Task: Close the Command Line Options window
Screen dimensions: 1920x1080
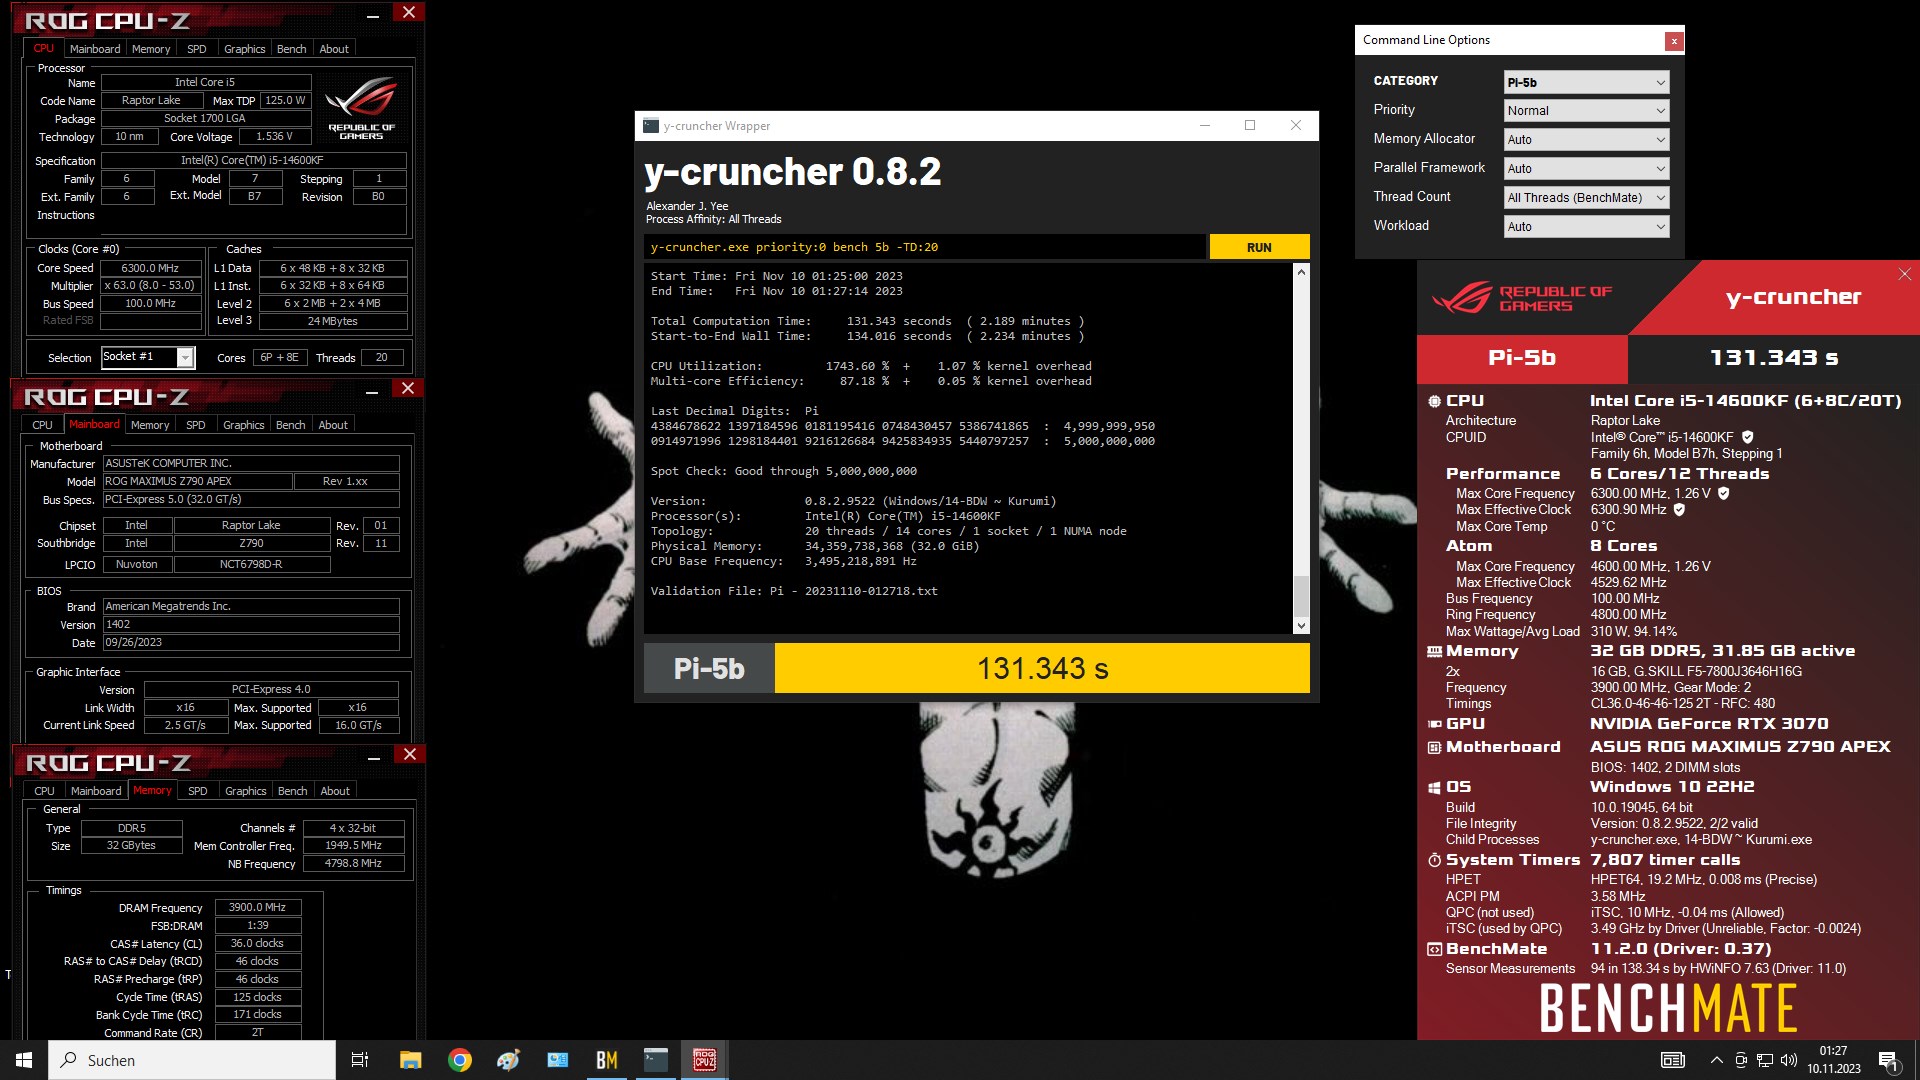Action: click(x=1673, y=41)
